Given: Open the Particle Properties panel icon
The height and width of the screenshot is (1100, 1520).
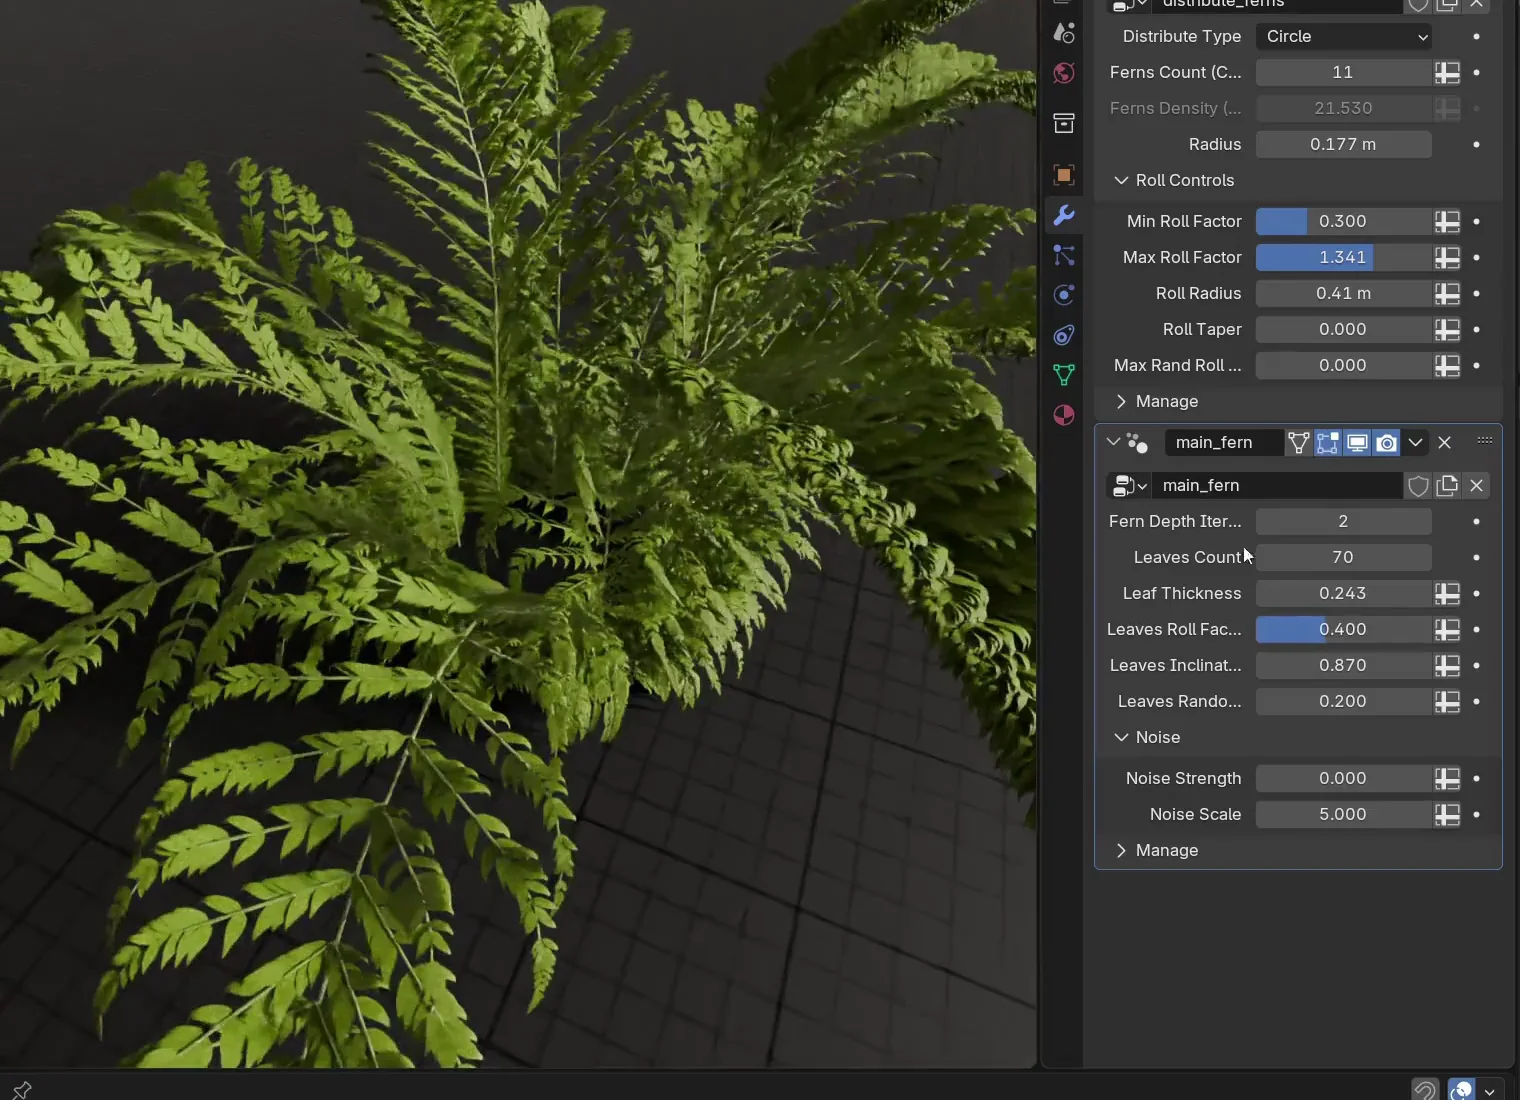Looking at the screenshot, I should 1064,256.
